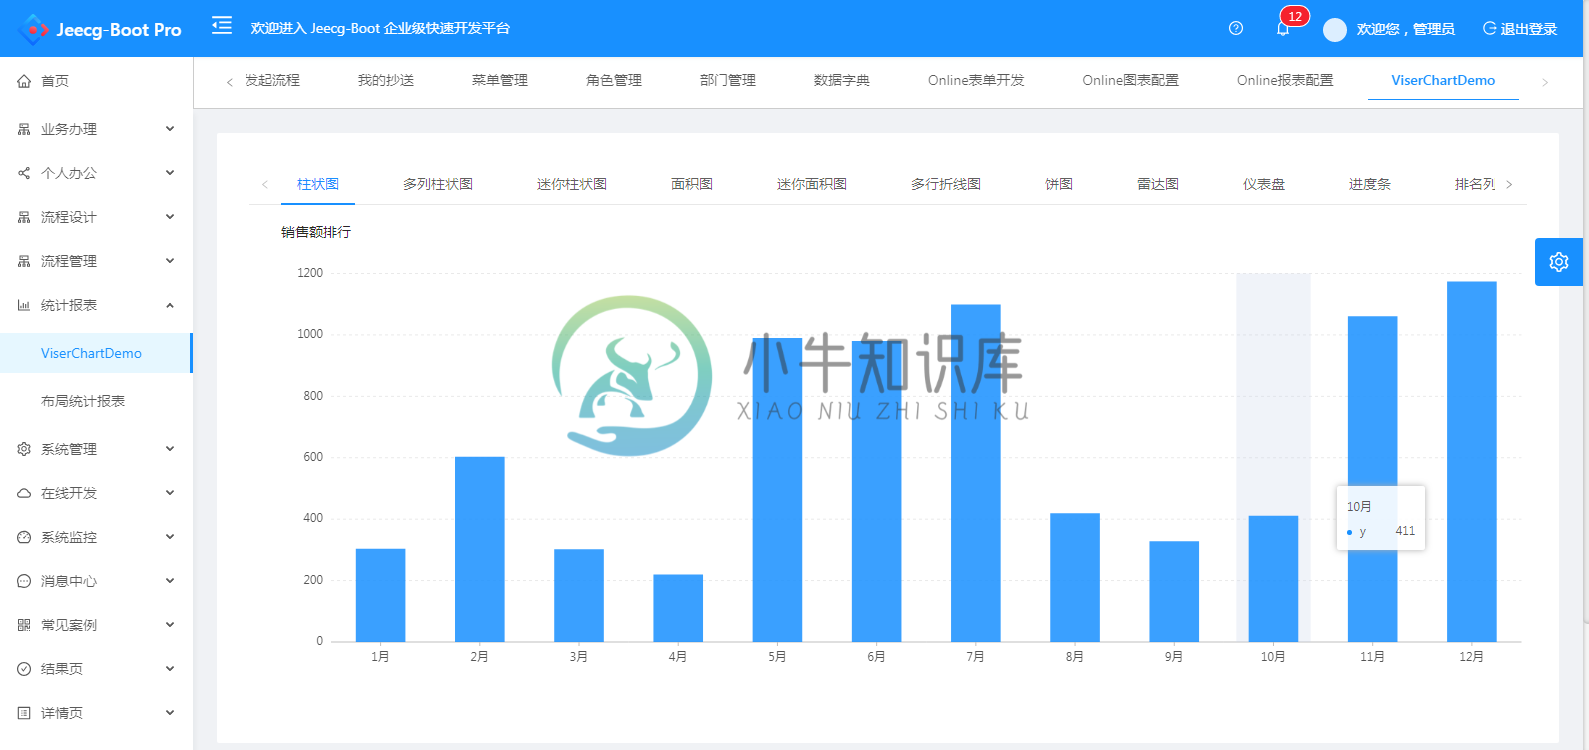
Task: Select the ViserChartDemo sidebar item
Action: click(x=96, y=353)
